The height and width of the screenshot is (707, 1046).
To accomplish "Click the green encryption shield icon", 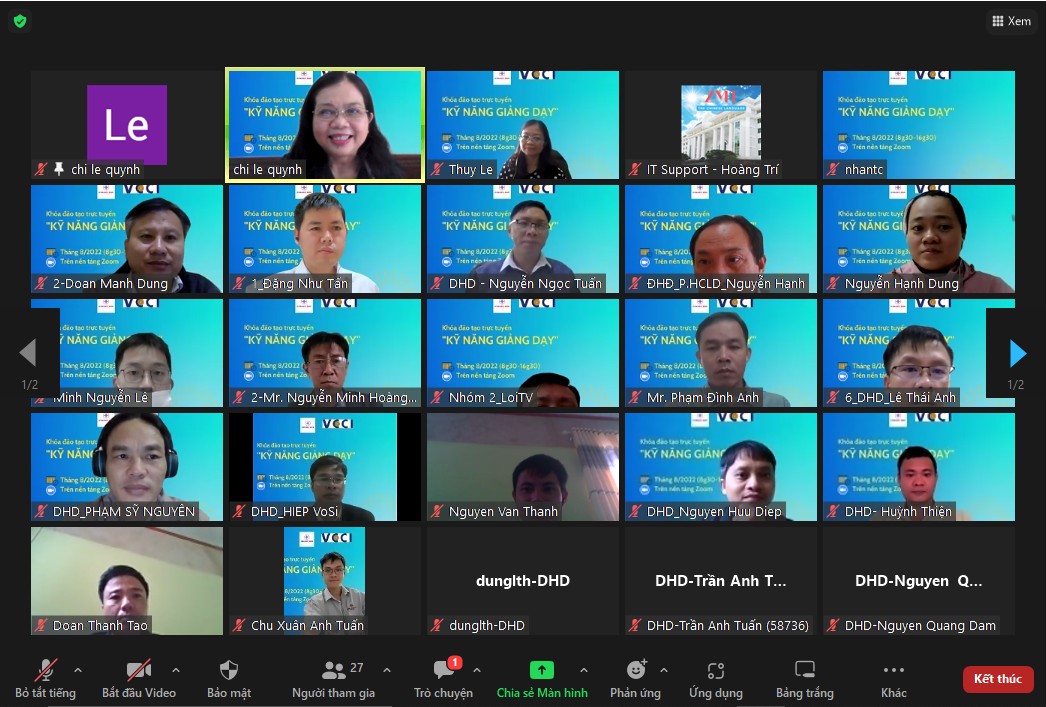I will 20,21.
